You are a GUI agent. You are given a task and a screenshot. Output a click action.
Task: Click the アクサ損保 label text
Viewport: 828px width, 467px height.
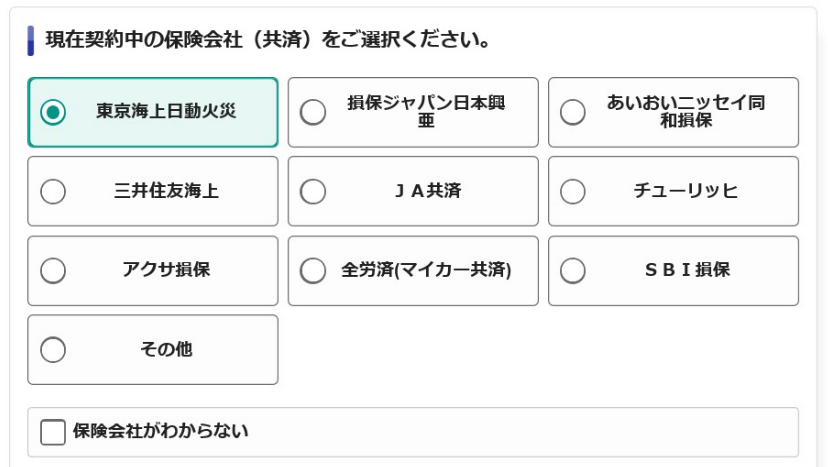pos(166,270)
